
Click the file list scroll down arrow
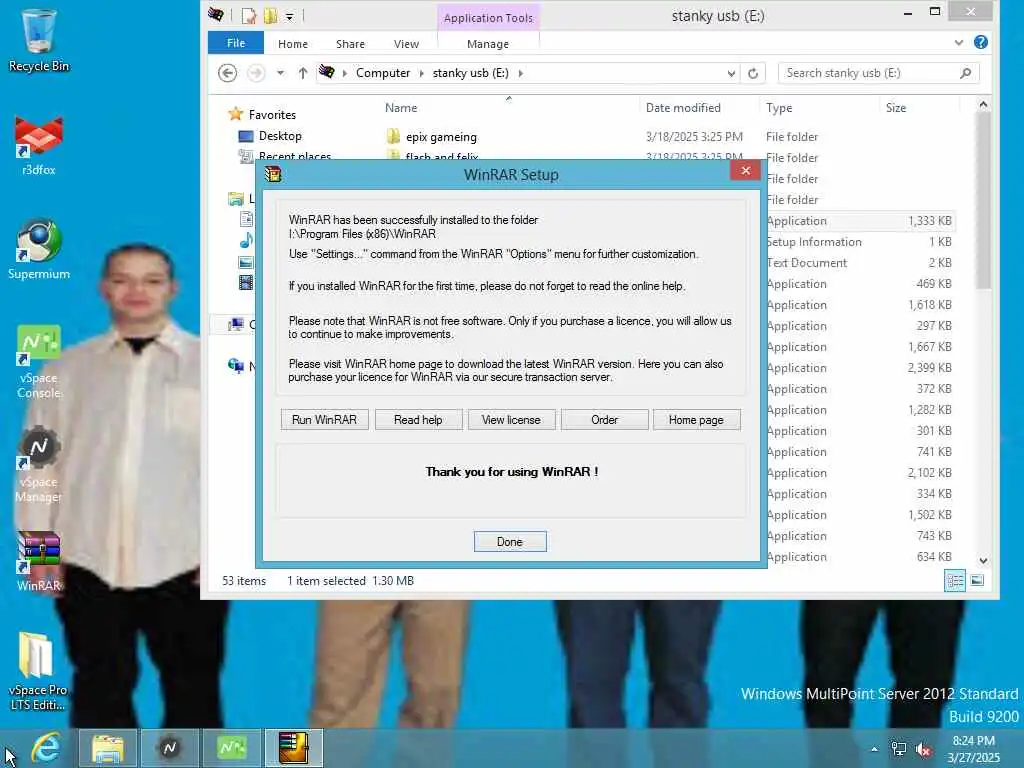point(984,561)
